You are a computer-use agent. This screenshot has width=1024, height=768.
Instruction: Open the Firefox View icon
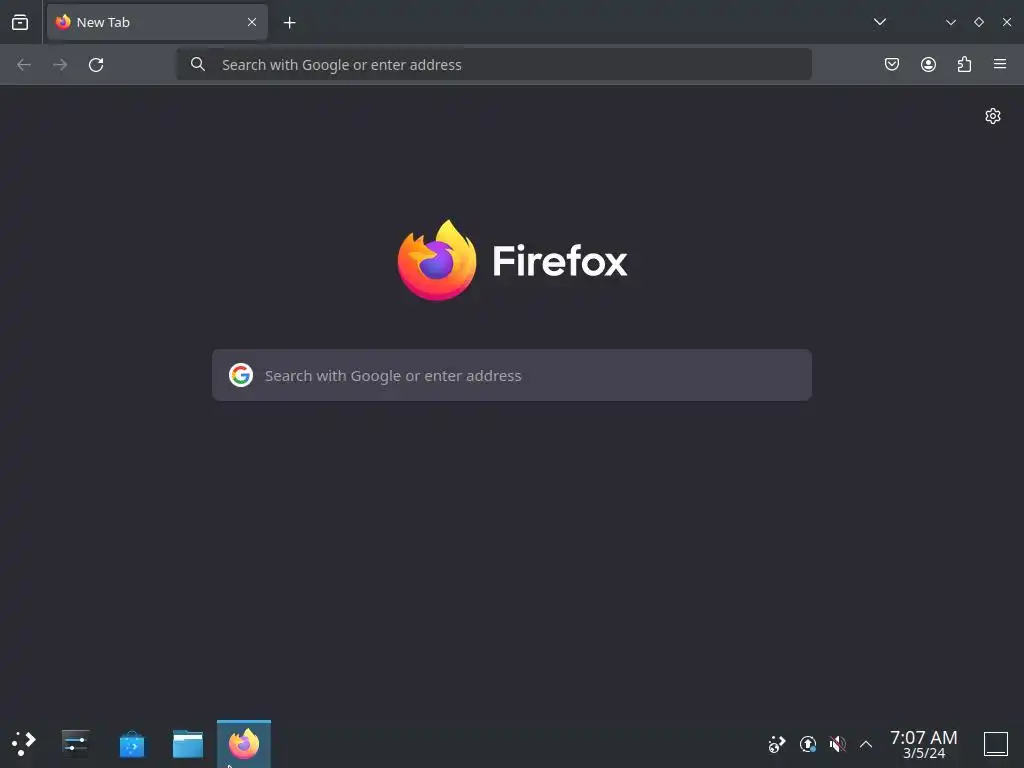click(20, 22)
